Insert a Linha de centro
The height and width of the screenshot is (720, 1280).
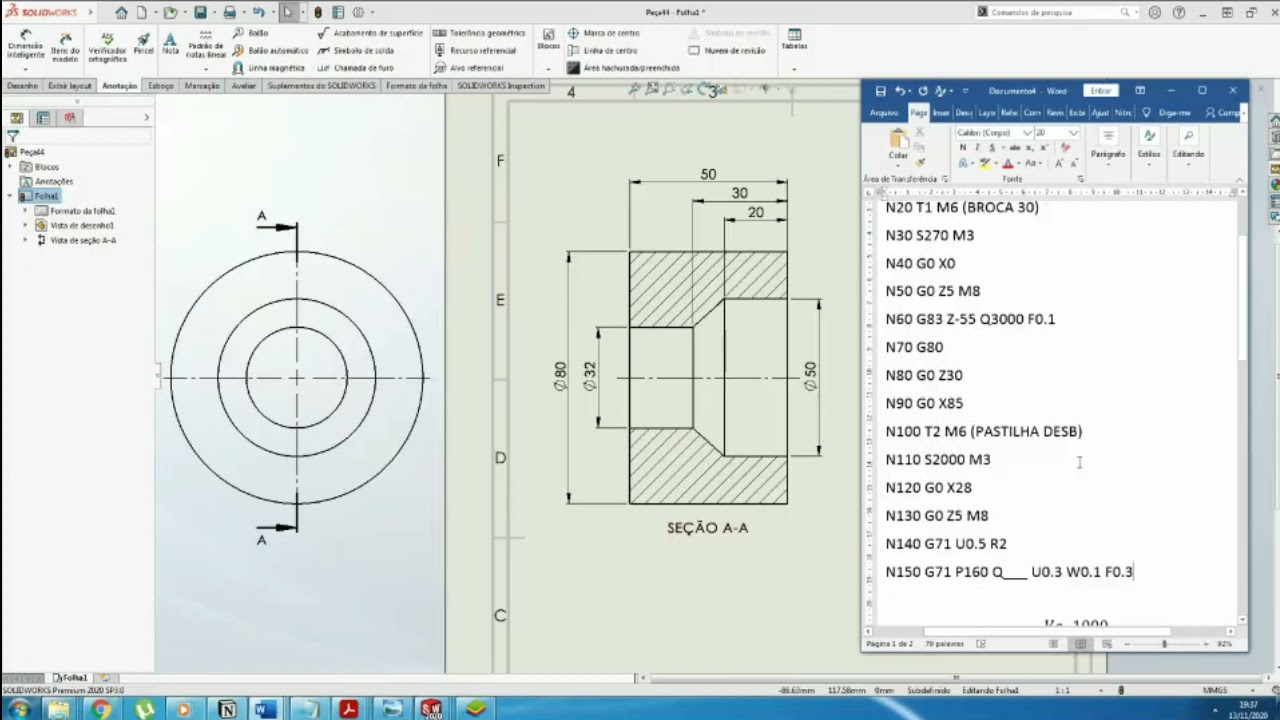point(602,50)
